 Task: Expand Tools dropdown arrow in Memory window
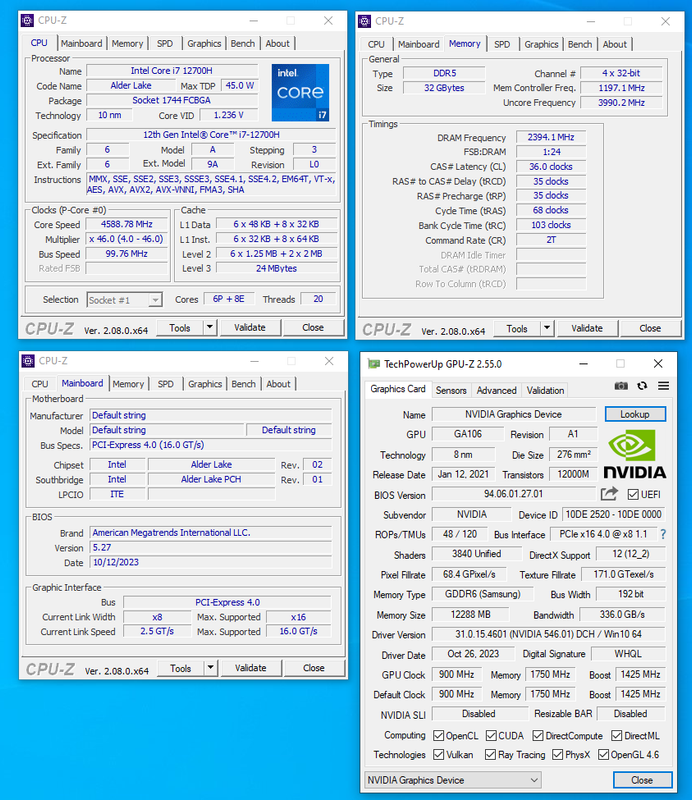547,328
